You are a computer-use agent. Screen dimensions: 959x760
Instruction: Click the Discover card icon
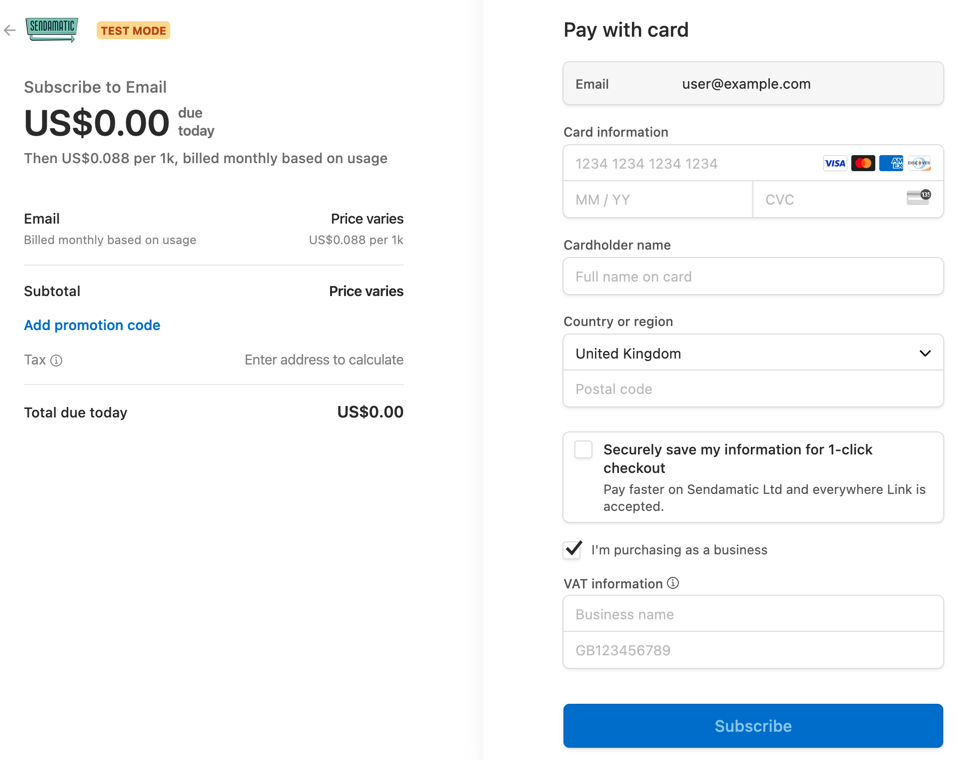(x=918, y=163)
